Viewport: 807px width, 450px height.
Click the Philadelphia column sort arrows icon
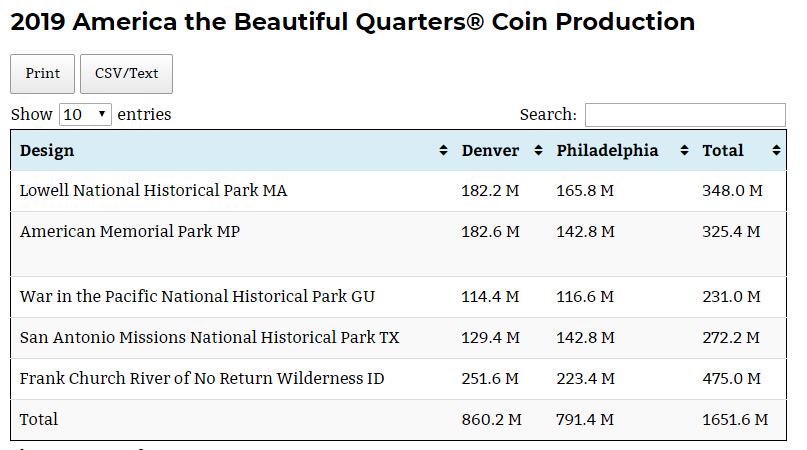pyautogui.click(x=684, y=151)
